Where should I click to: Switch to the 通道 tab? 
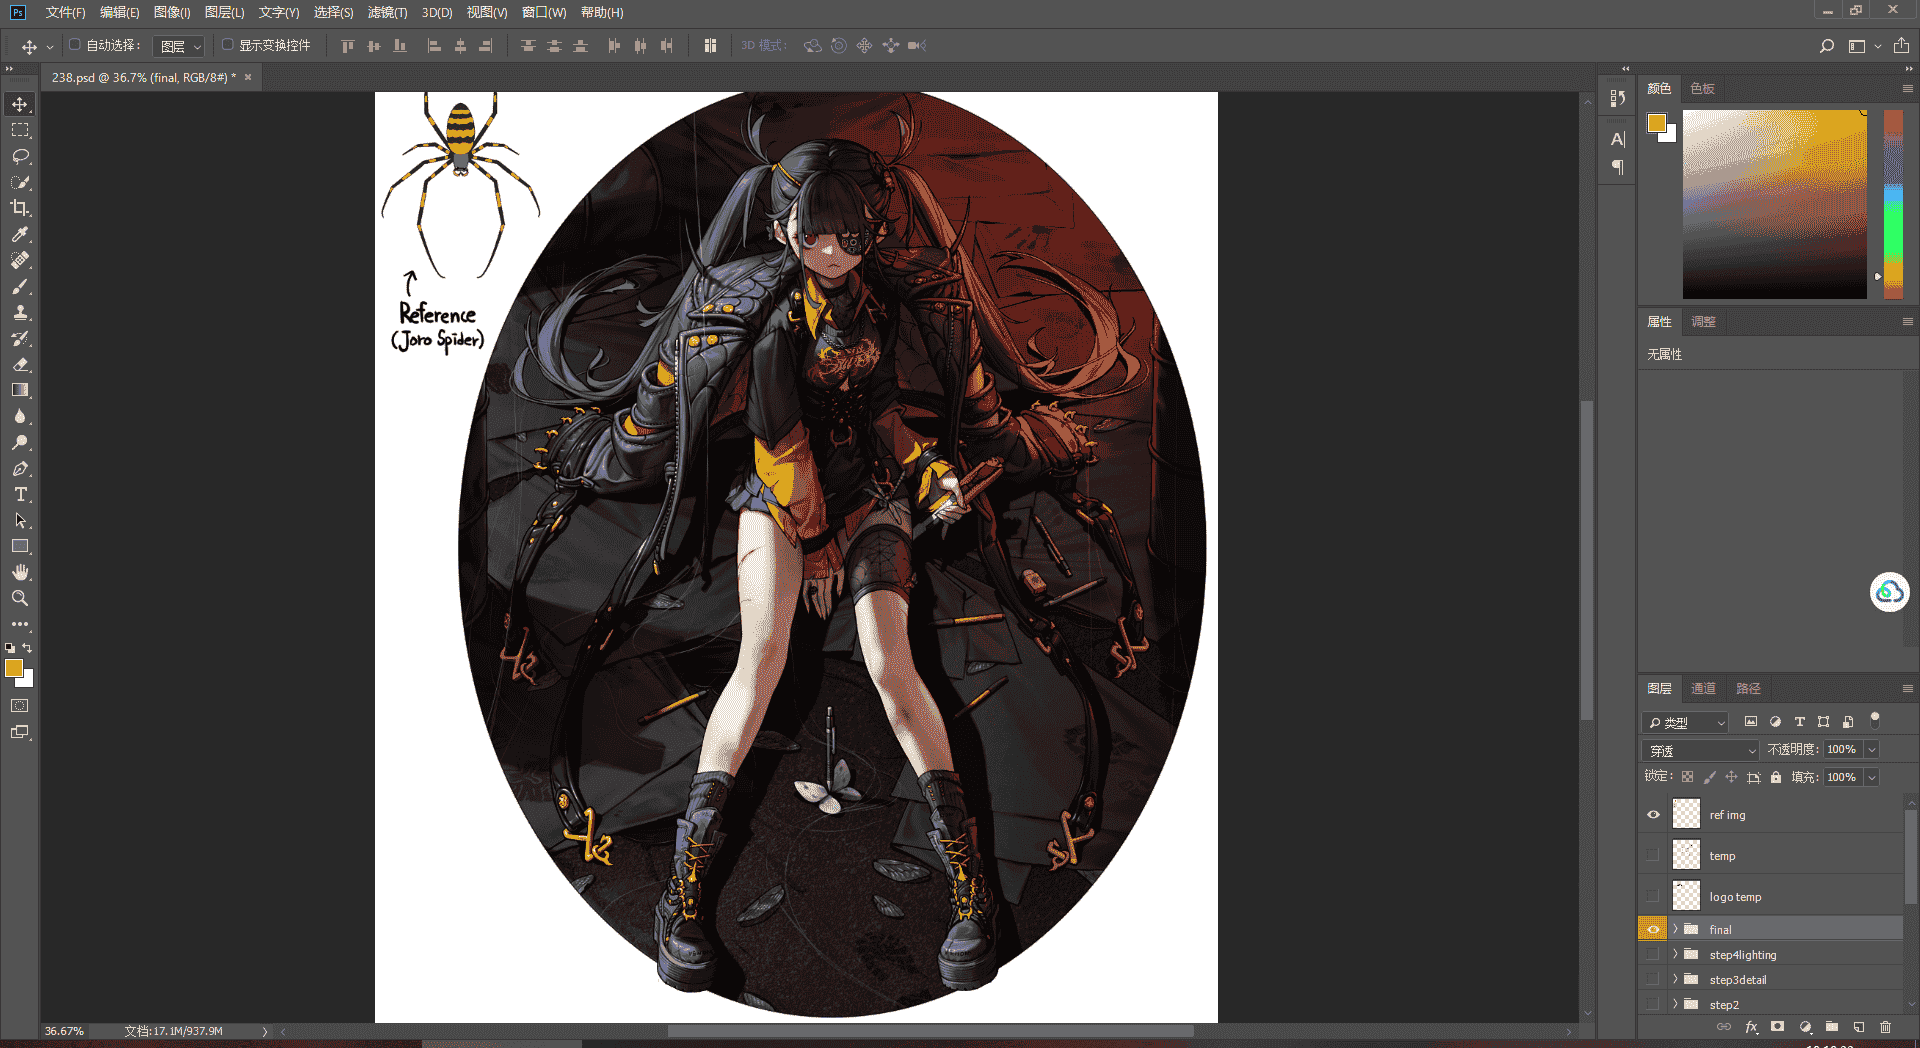tap(1703, 689)
